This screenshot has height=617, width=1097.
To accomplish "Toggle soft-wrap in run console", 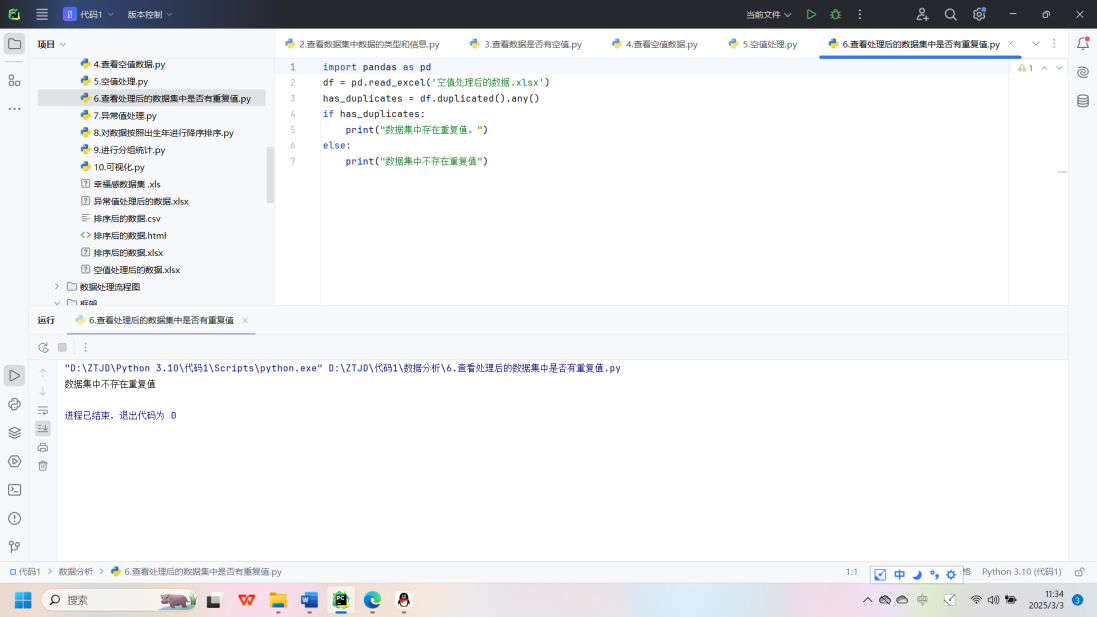I will pos(43,411).
